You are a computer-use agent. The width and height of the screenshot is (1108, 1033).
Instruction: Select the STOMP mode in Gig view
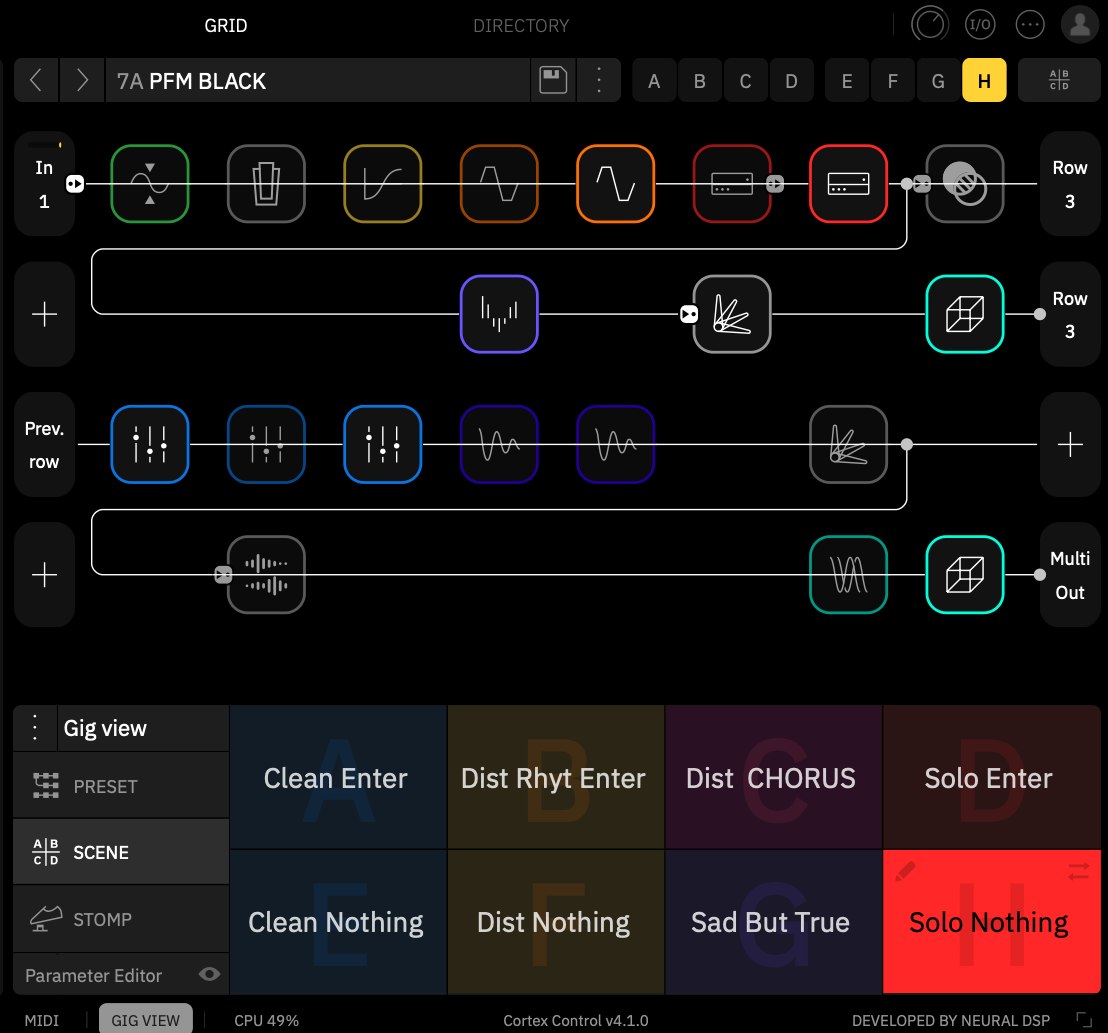pyautogui.click(x=121, y=919)
